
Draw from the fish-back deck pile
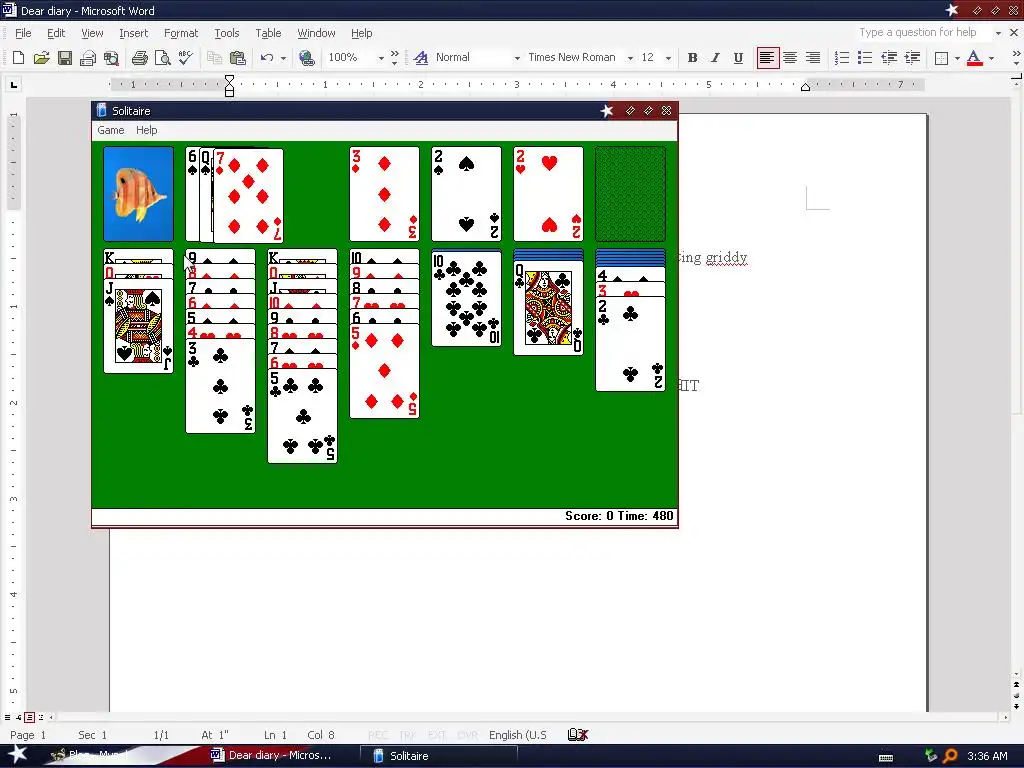click(x=138, y=194)
